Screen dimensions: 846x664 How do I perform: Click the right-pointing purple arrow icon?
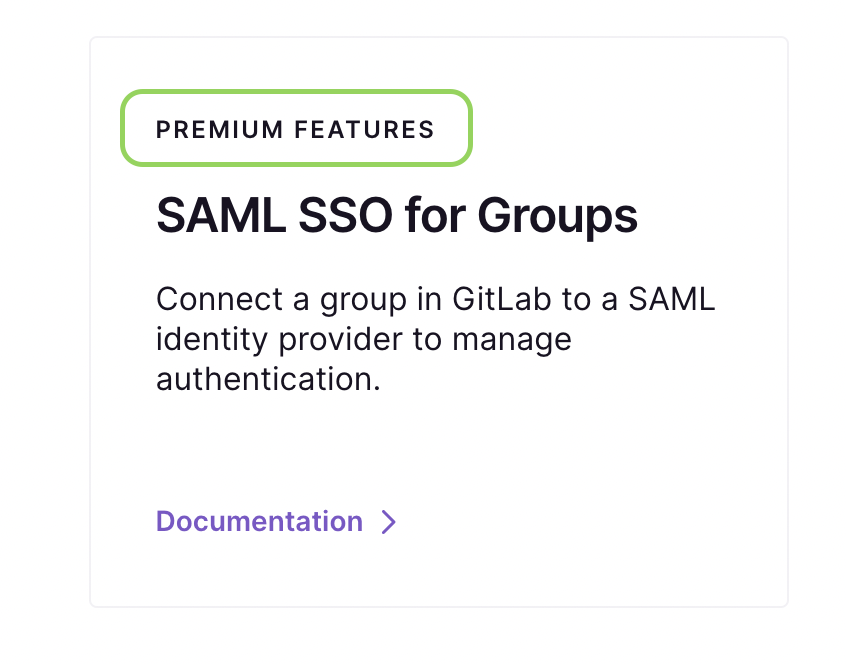(389, 522)
